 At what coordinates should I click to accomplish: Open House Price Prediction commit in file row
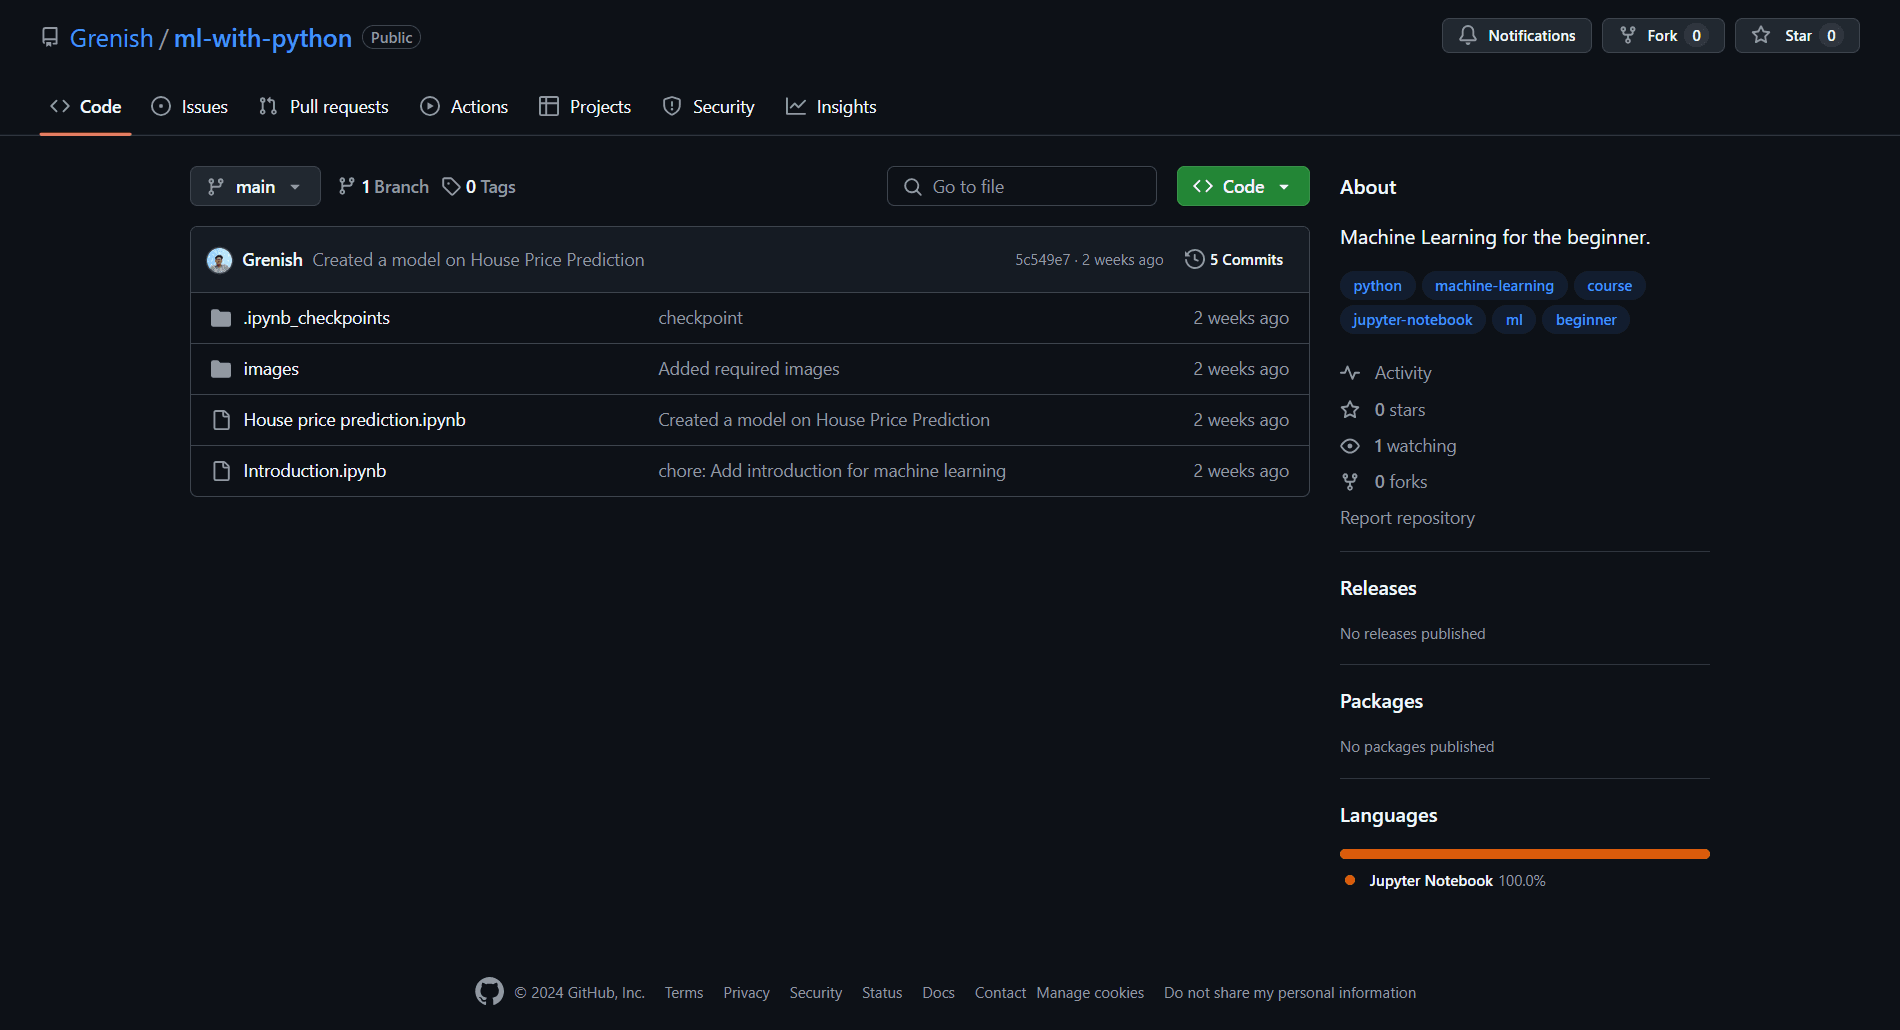pyautogui.click(x=824, y=420)
